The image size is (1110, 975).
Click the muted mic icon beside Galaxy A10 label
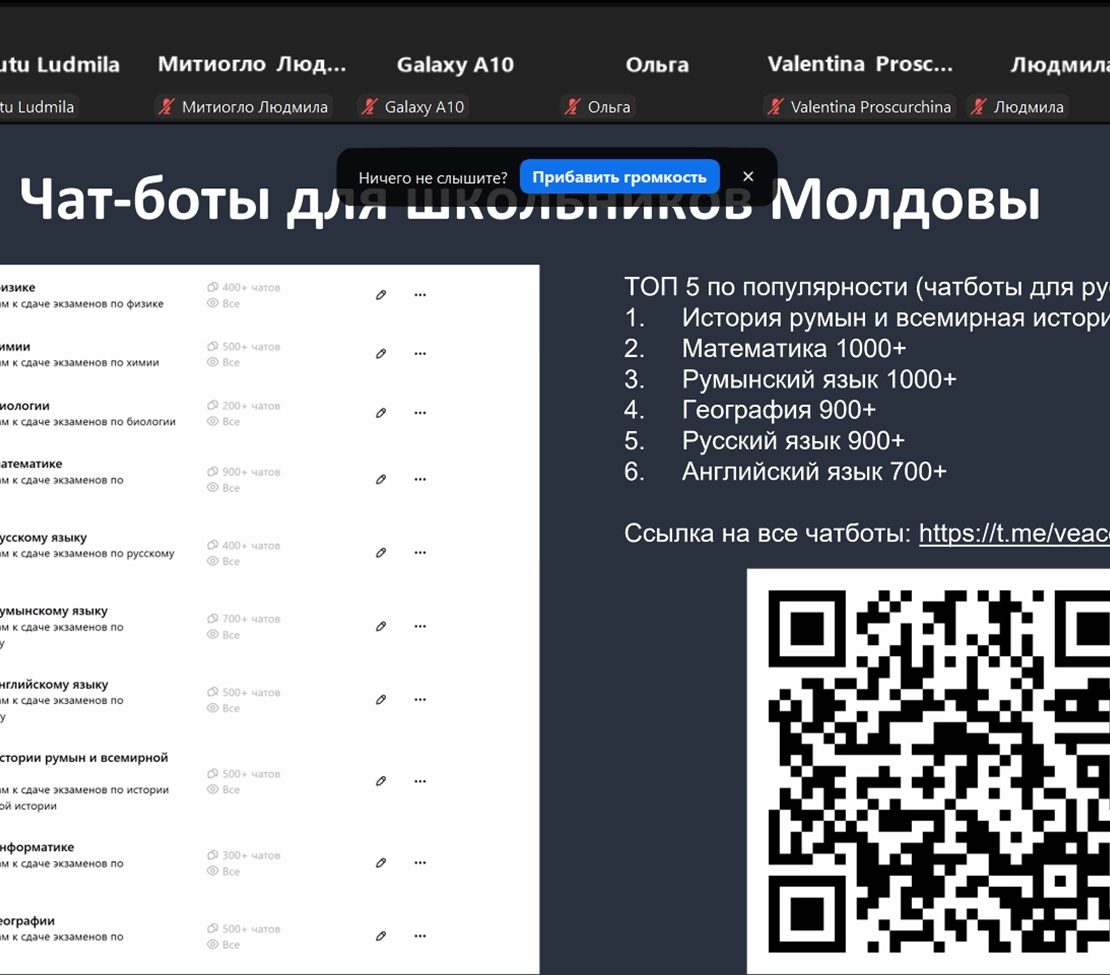[x=369, y=107]
